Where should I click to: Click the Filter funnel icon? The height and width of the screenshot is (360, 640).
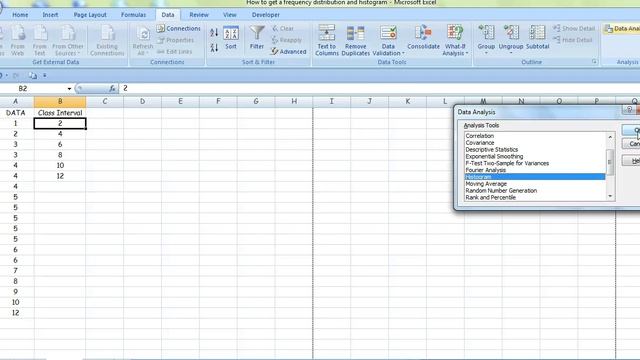coord(257,38)
